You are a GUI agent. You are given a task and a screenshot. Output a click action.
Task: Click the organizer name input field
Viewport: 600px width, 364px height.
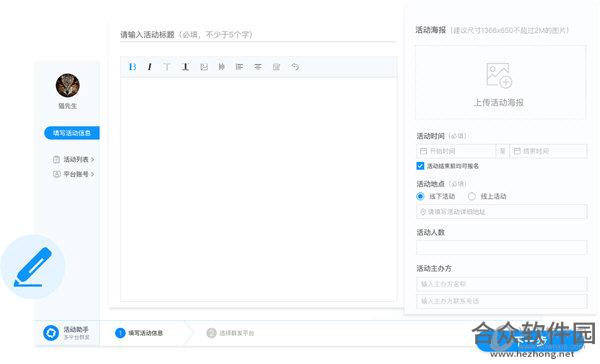tap(502, 284)
